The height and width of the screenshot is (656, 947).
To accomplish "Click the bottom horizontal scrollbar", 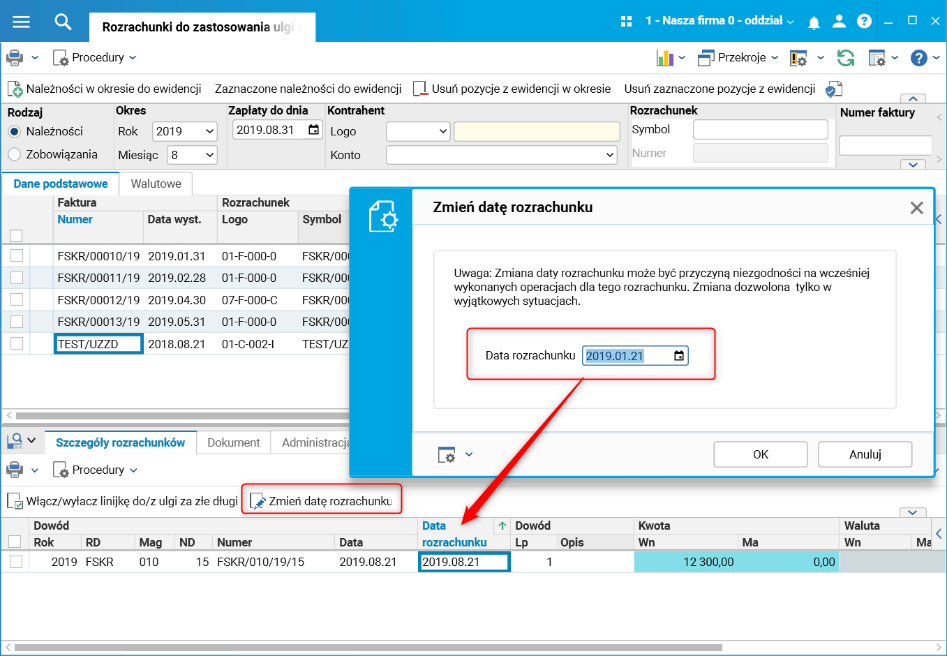I will coord(368,648).
